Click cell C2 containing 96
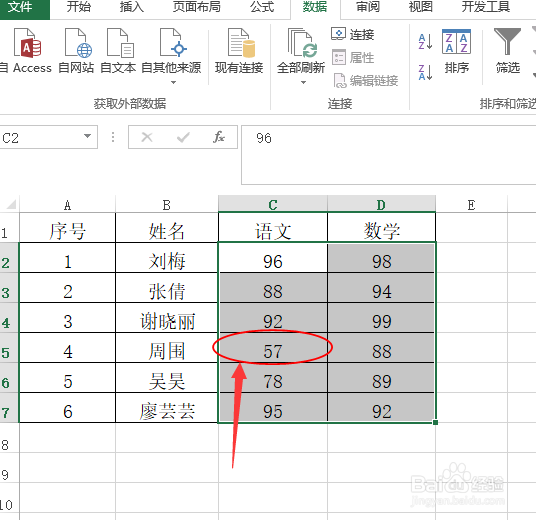The image size is (536, 520). coord(273,258)
